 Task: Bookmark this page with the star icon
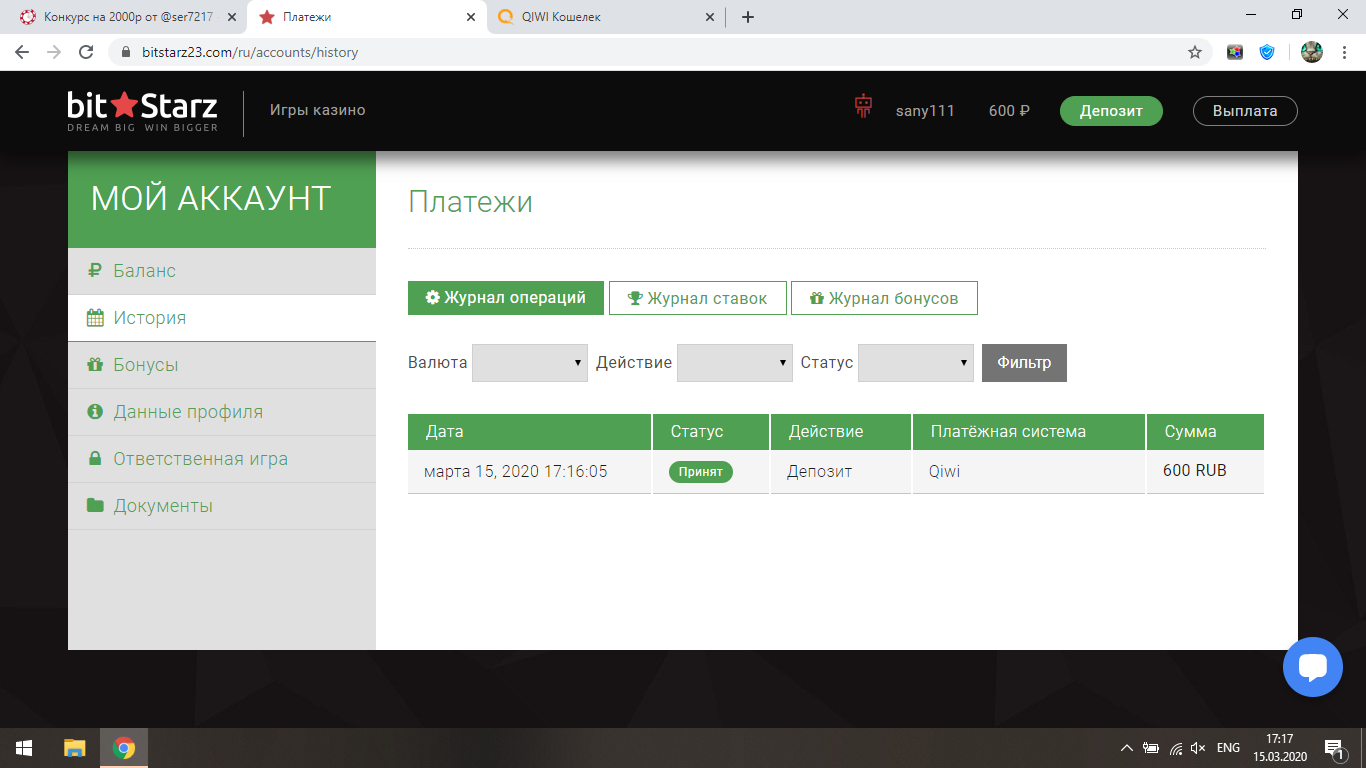1195,52
